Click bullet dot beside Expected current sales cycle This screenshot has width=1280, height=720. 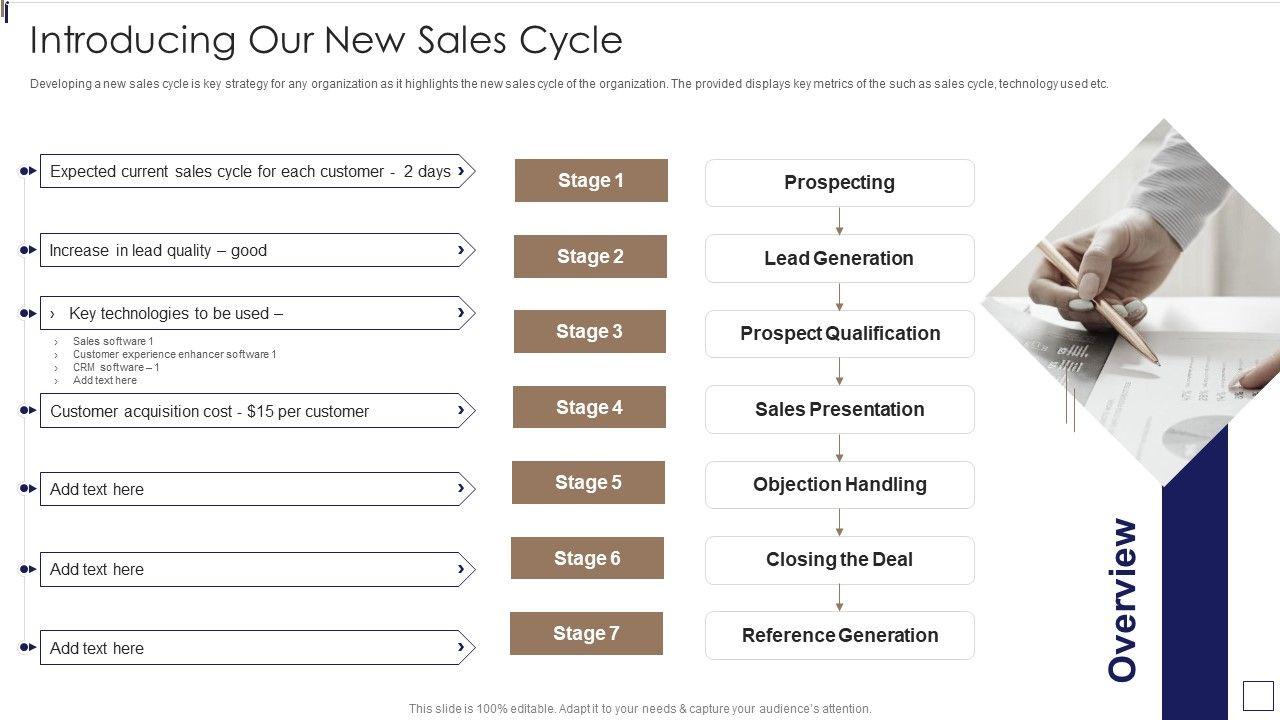coord(24,171)
